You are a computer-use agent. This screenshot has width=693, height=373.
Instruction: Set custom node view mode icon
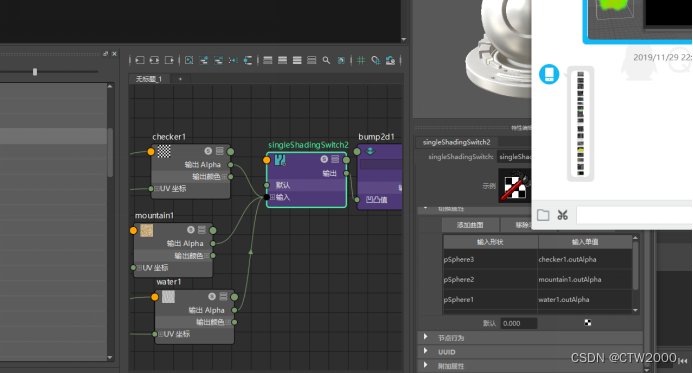pos(312,60)
